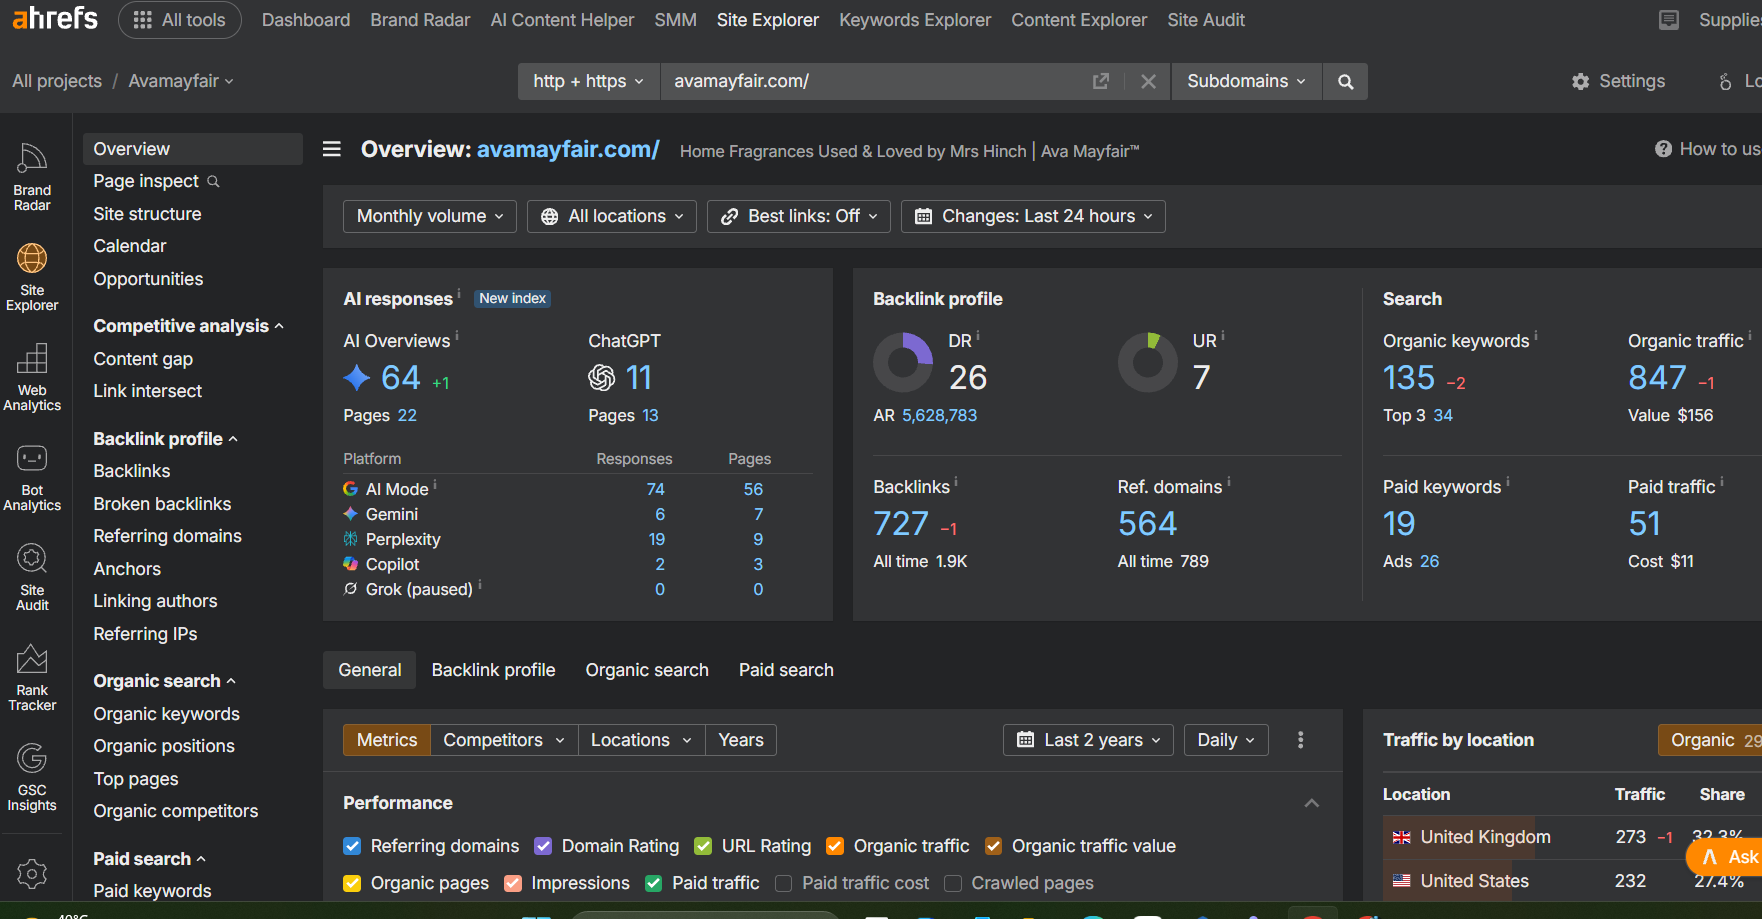Click the messages icon in top bar
Viewport: 1762px width, 919px height.
point(1669,20)
